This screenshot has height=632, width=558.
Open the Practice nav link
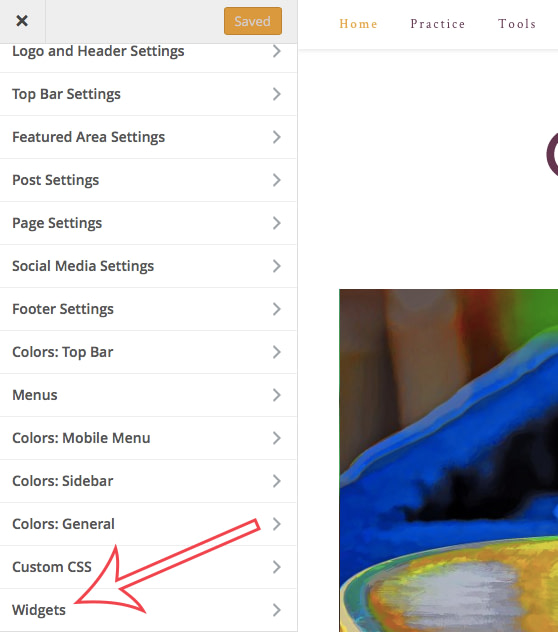(437, 24)
